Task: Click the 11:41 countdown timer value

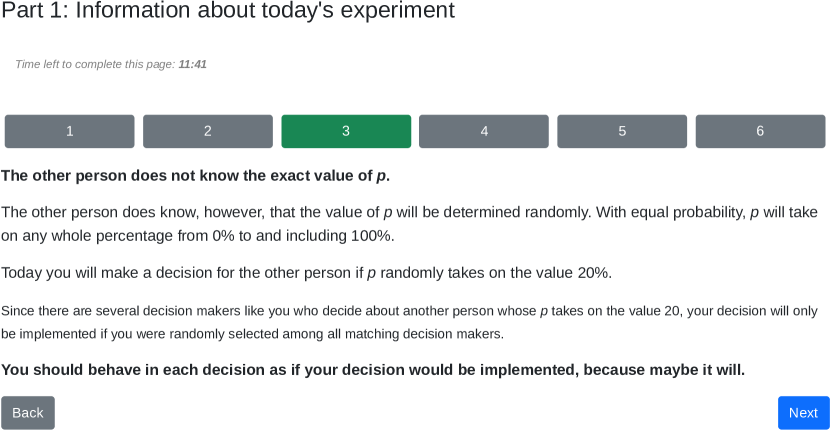Action: (193, 64)
